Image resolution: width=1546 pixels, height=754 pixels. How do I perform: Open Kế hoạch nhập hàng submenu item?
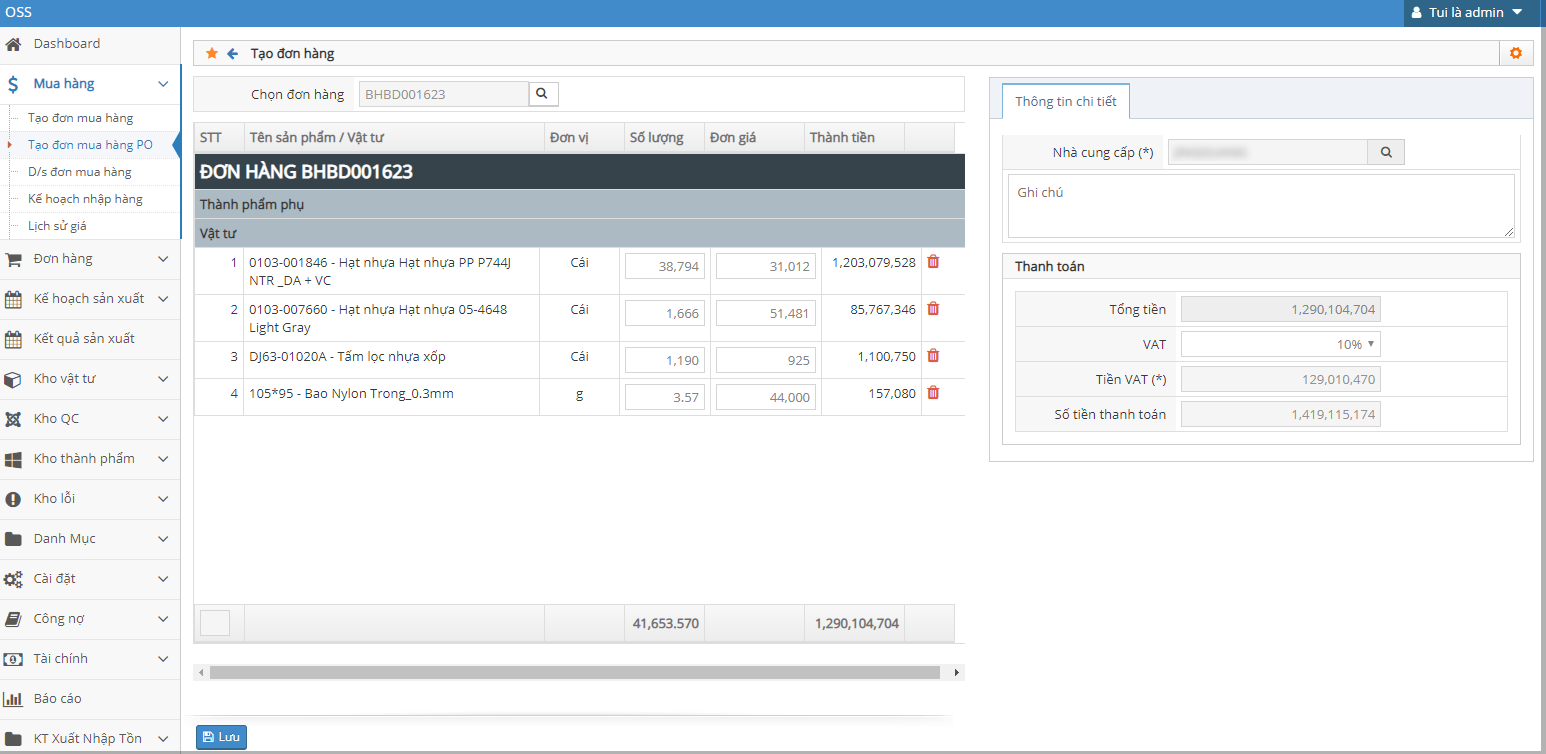85,199
